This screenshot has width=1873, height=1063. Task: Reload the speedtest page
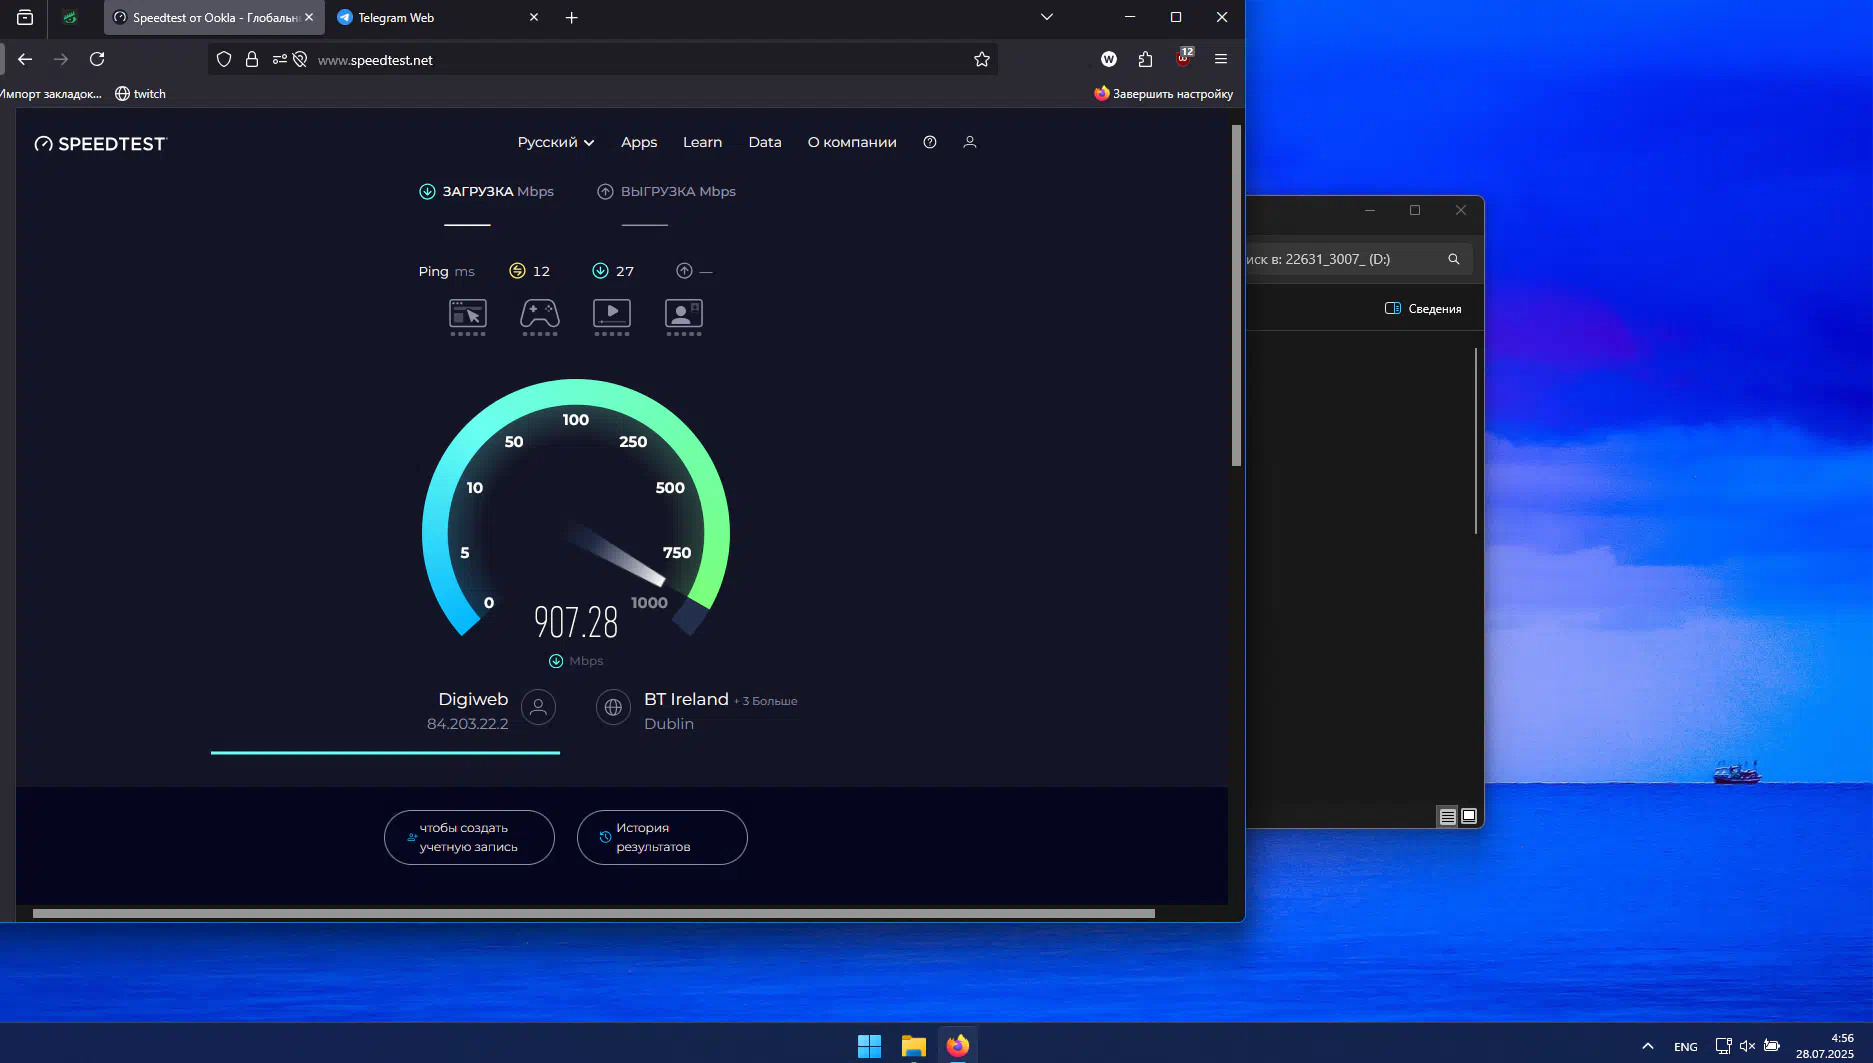(x=97, y=59)
